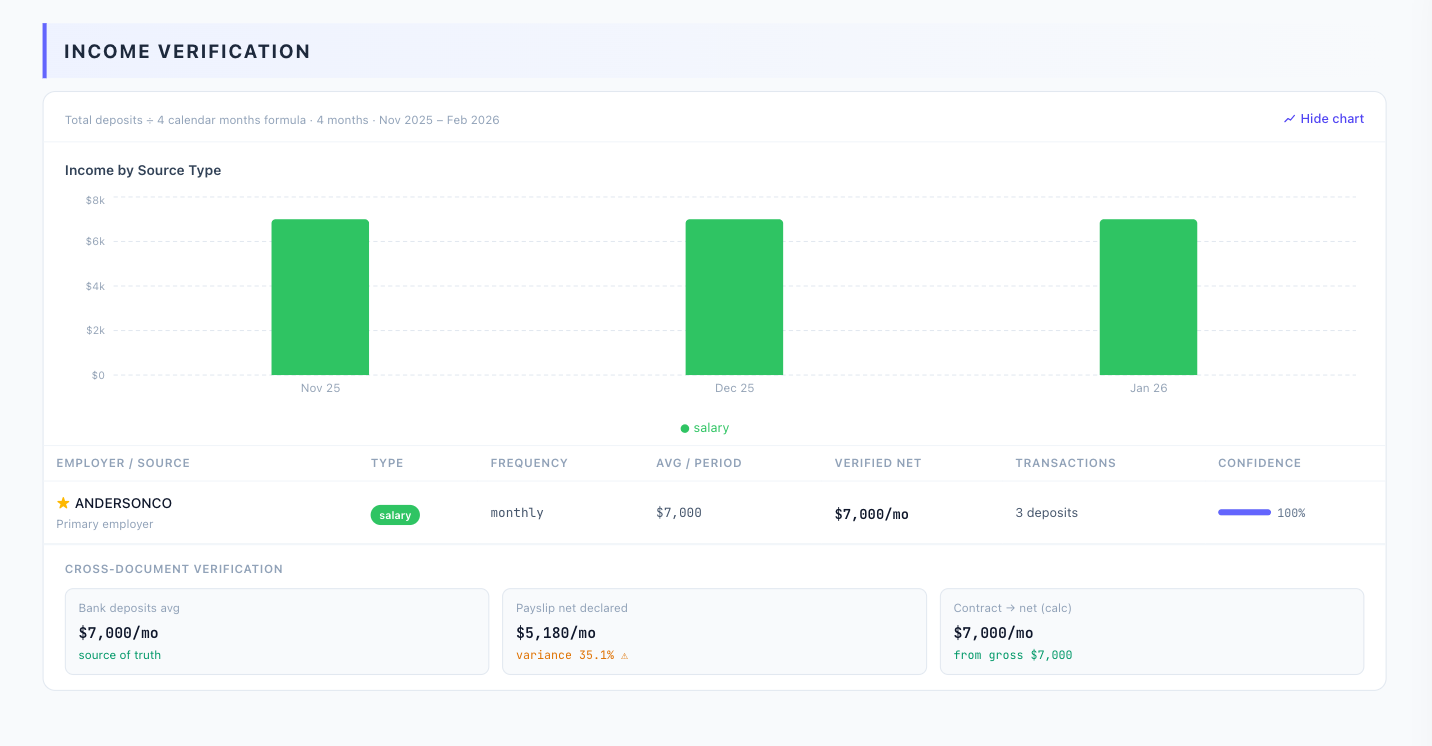
Task: Click the Hide chart trend icon
Action: point(1289,119)
